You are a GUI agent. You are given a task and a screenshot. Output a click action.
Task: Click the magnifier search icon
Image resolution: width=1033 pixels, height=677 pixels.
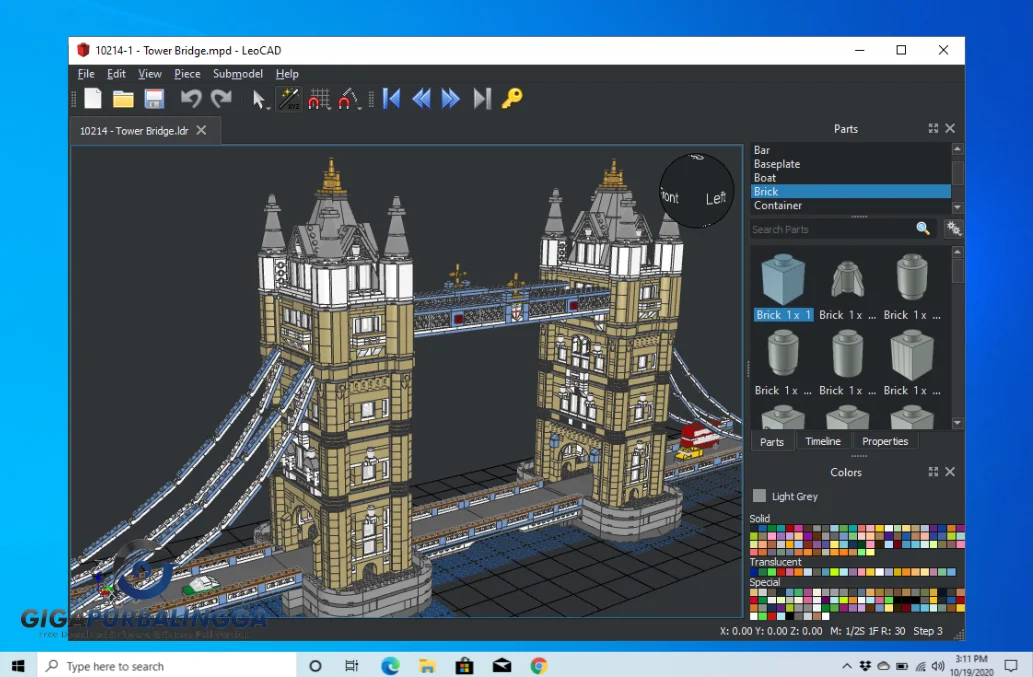coord(923,229)
